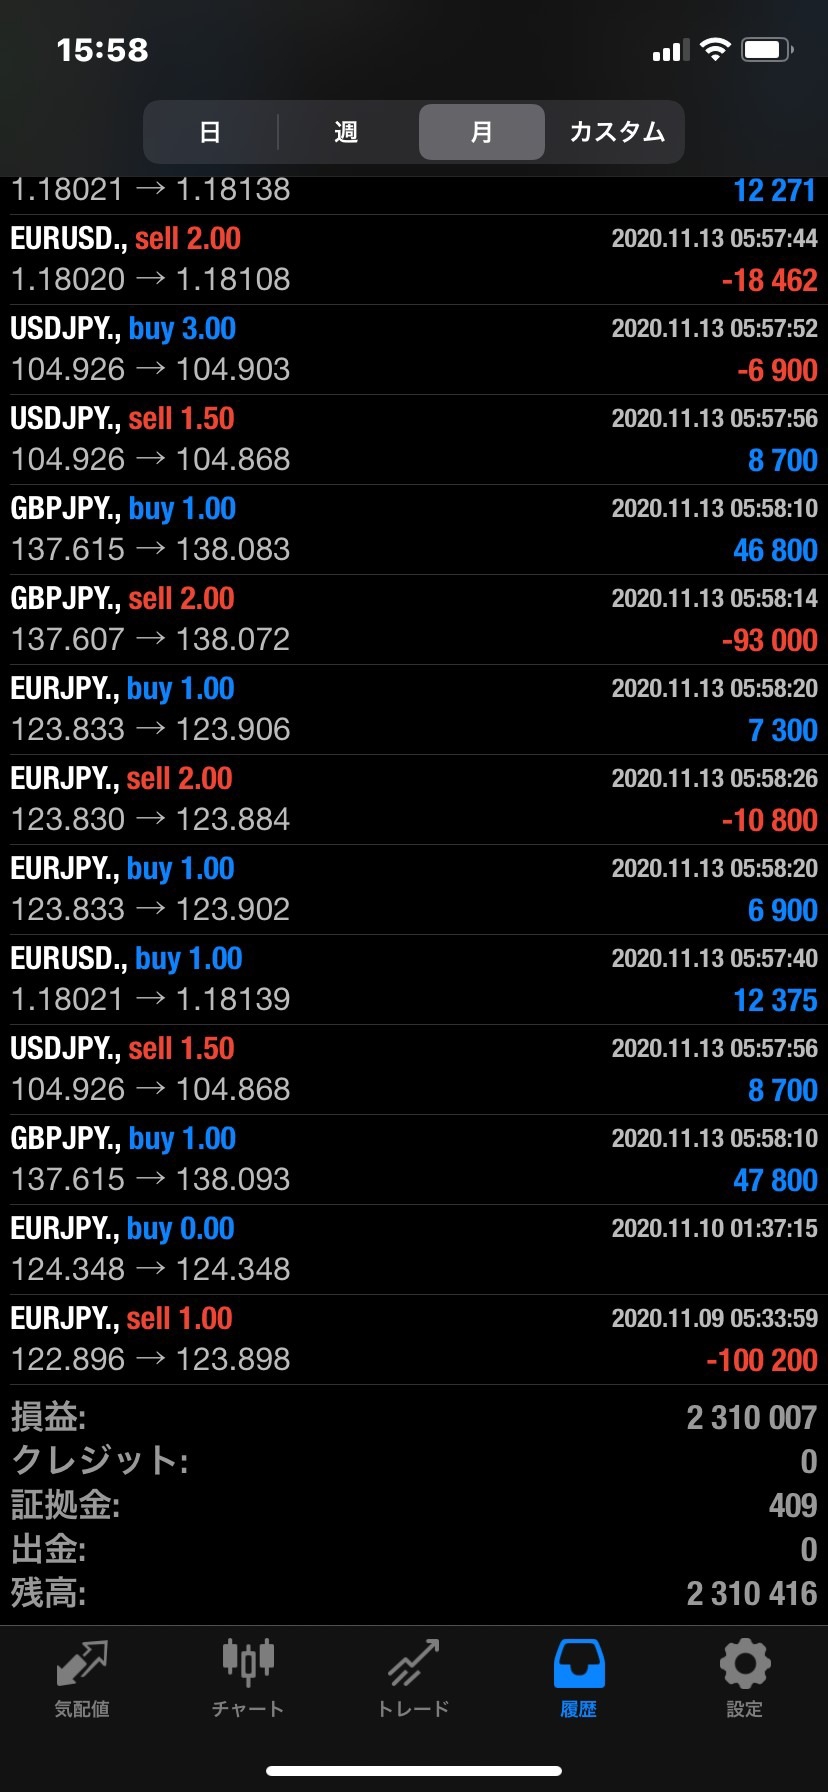This screenshot has width=828, height=1792.
Task: Open USDJPY buy 3.00 trade entry
Action: pos(414,349)
